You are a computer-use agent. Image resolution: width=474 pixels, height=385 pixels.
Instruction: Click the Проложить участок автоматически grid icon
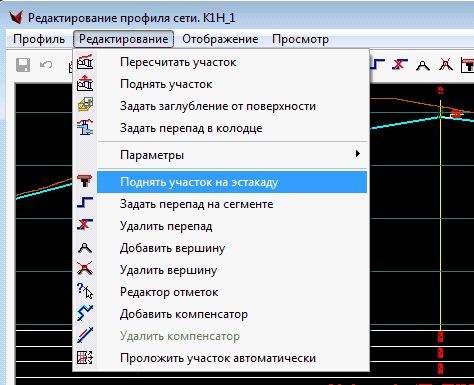85,358
